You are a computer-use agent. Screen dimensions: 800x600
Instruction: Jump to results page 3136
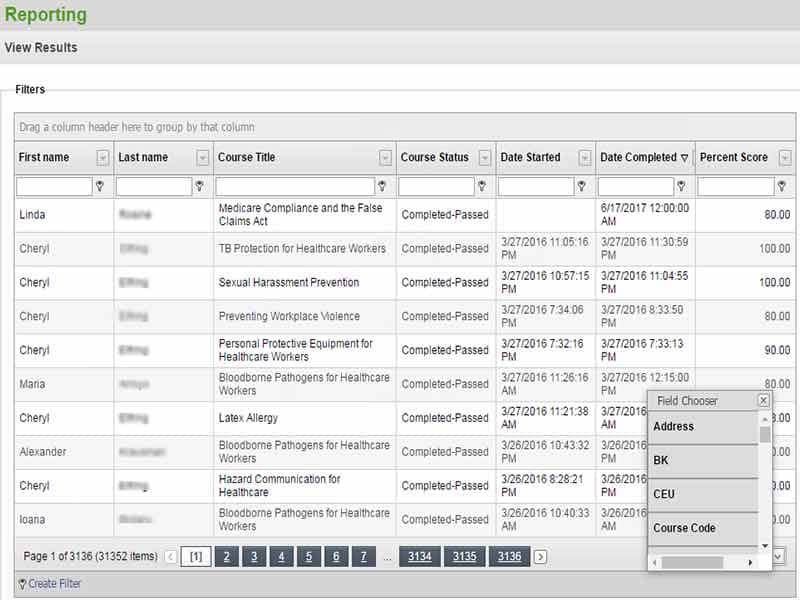click(x=509, y=557)
